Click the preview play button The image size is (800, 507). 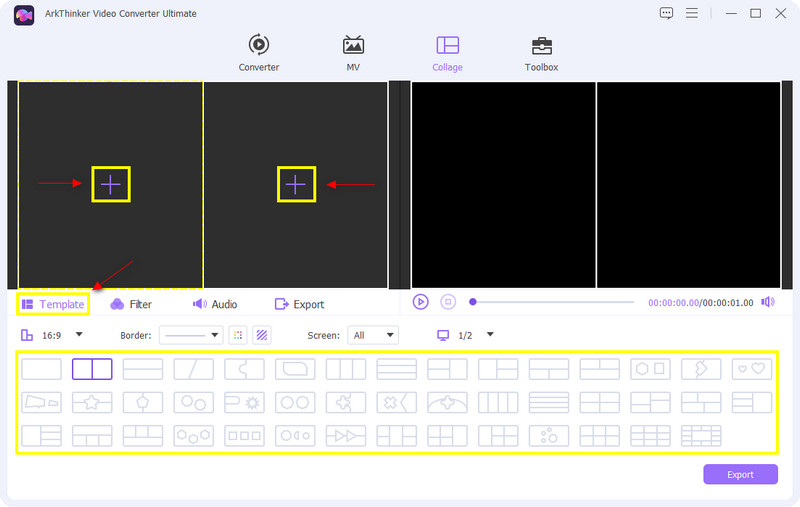click(420, 302)
